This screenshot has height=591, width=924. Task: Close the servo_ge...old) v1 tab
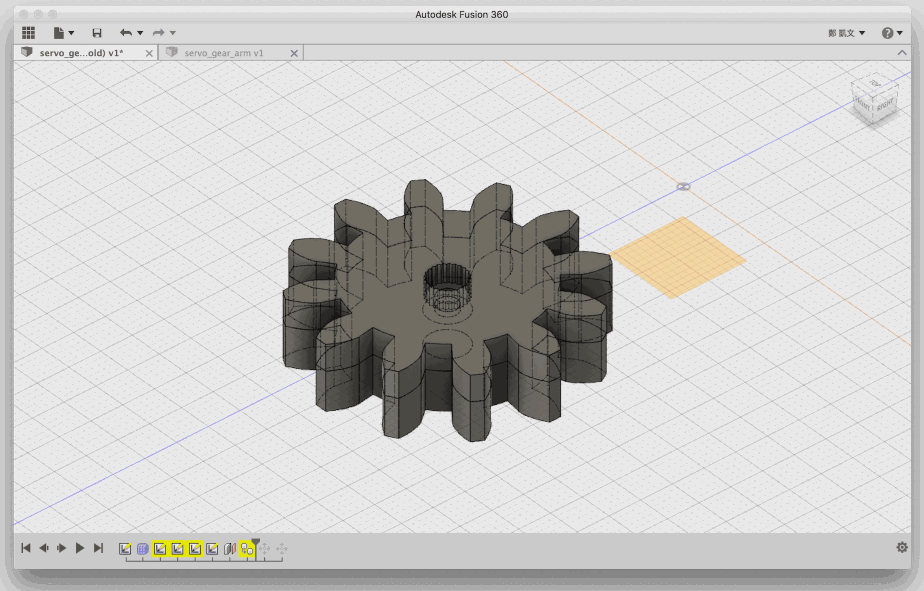click(149, 53)
